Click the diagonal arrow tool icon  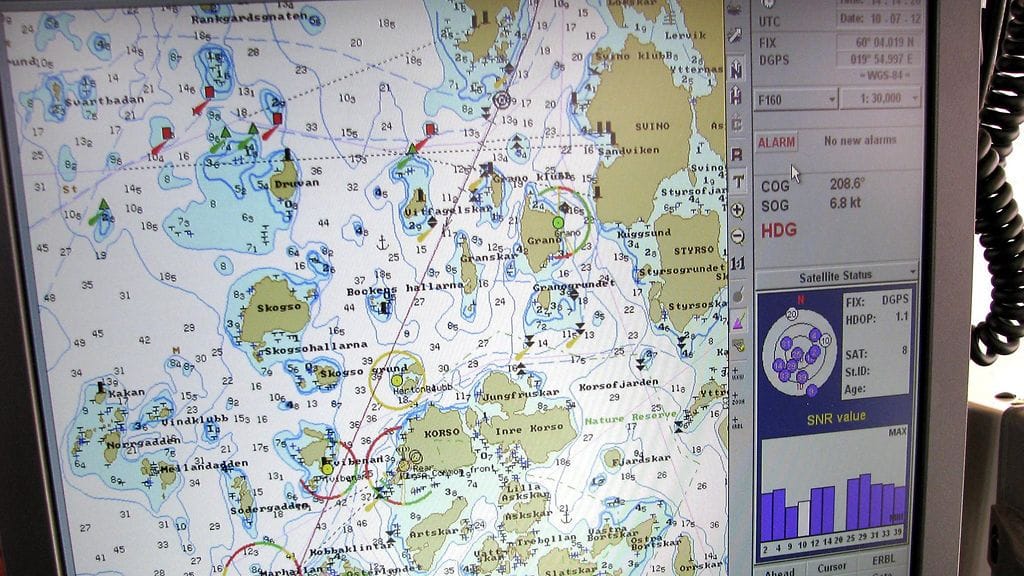tap(736, 37)
